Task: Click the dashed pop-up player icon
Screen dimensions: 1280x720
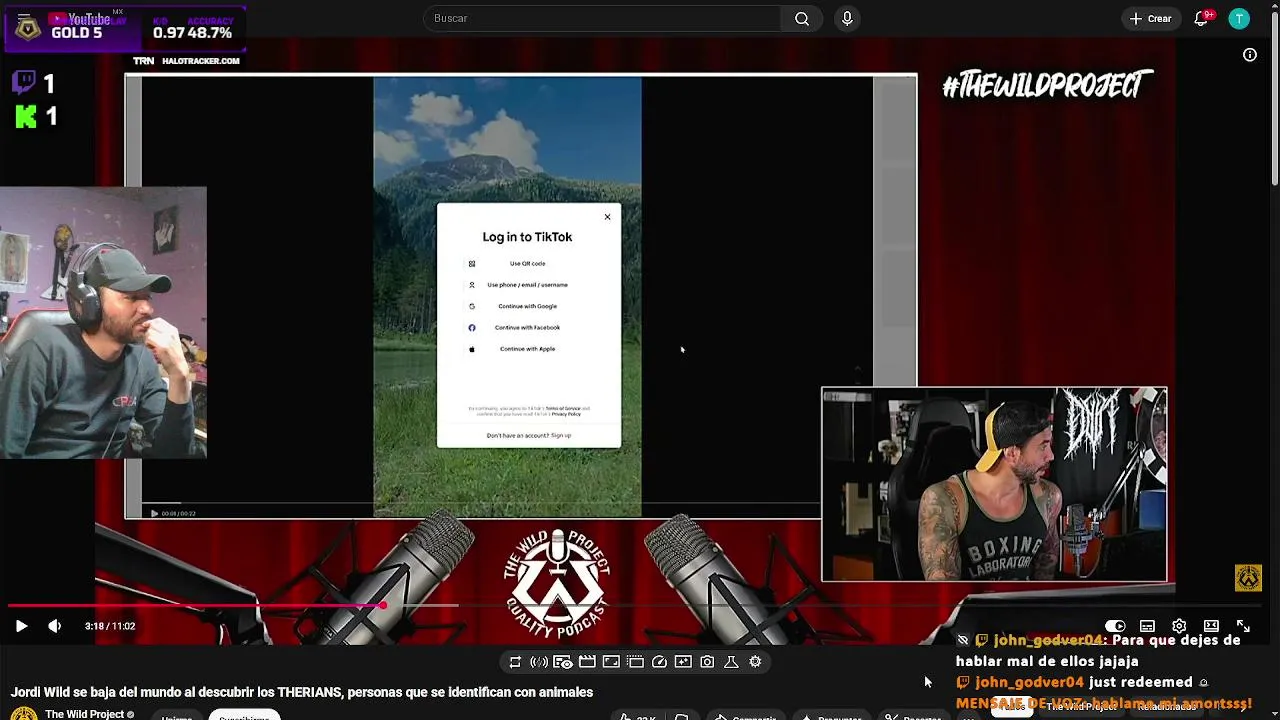Action: click(635, 662)
